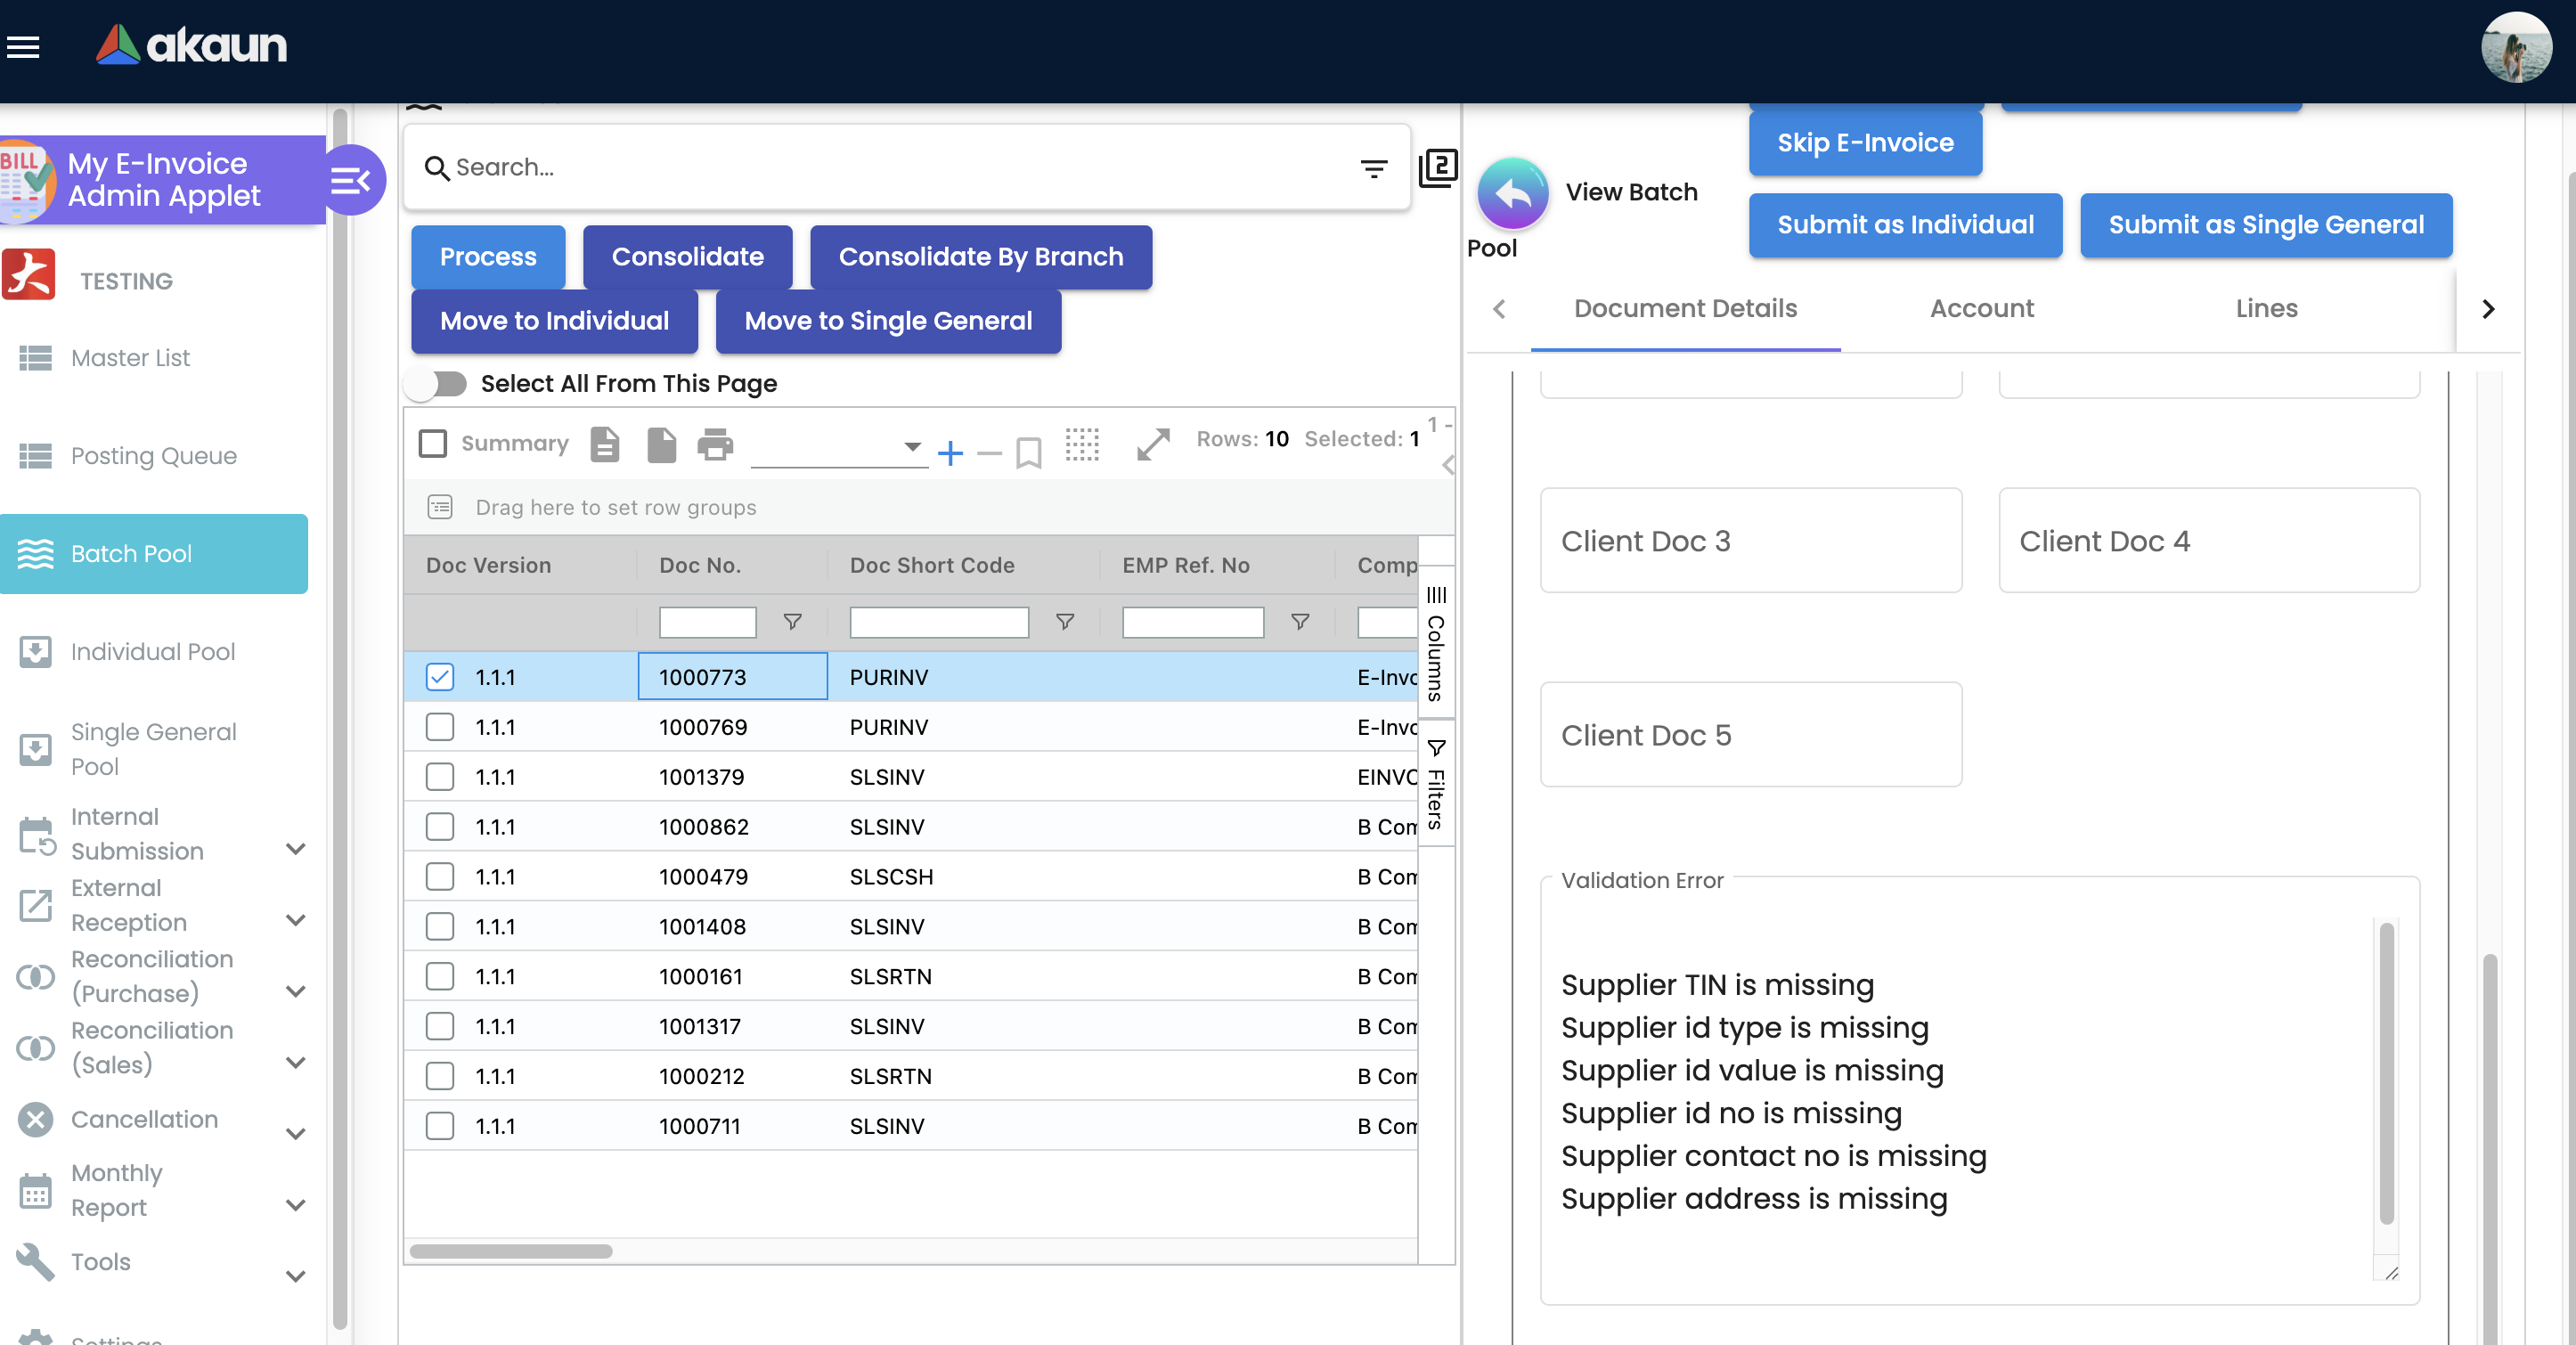The image size is (2576, 1345).
Task: Expand Internal Submission menu
Action: tap(295, 849)
